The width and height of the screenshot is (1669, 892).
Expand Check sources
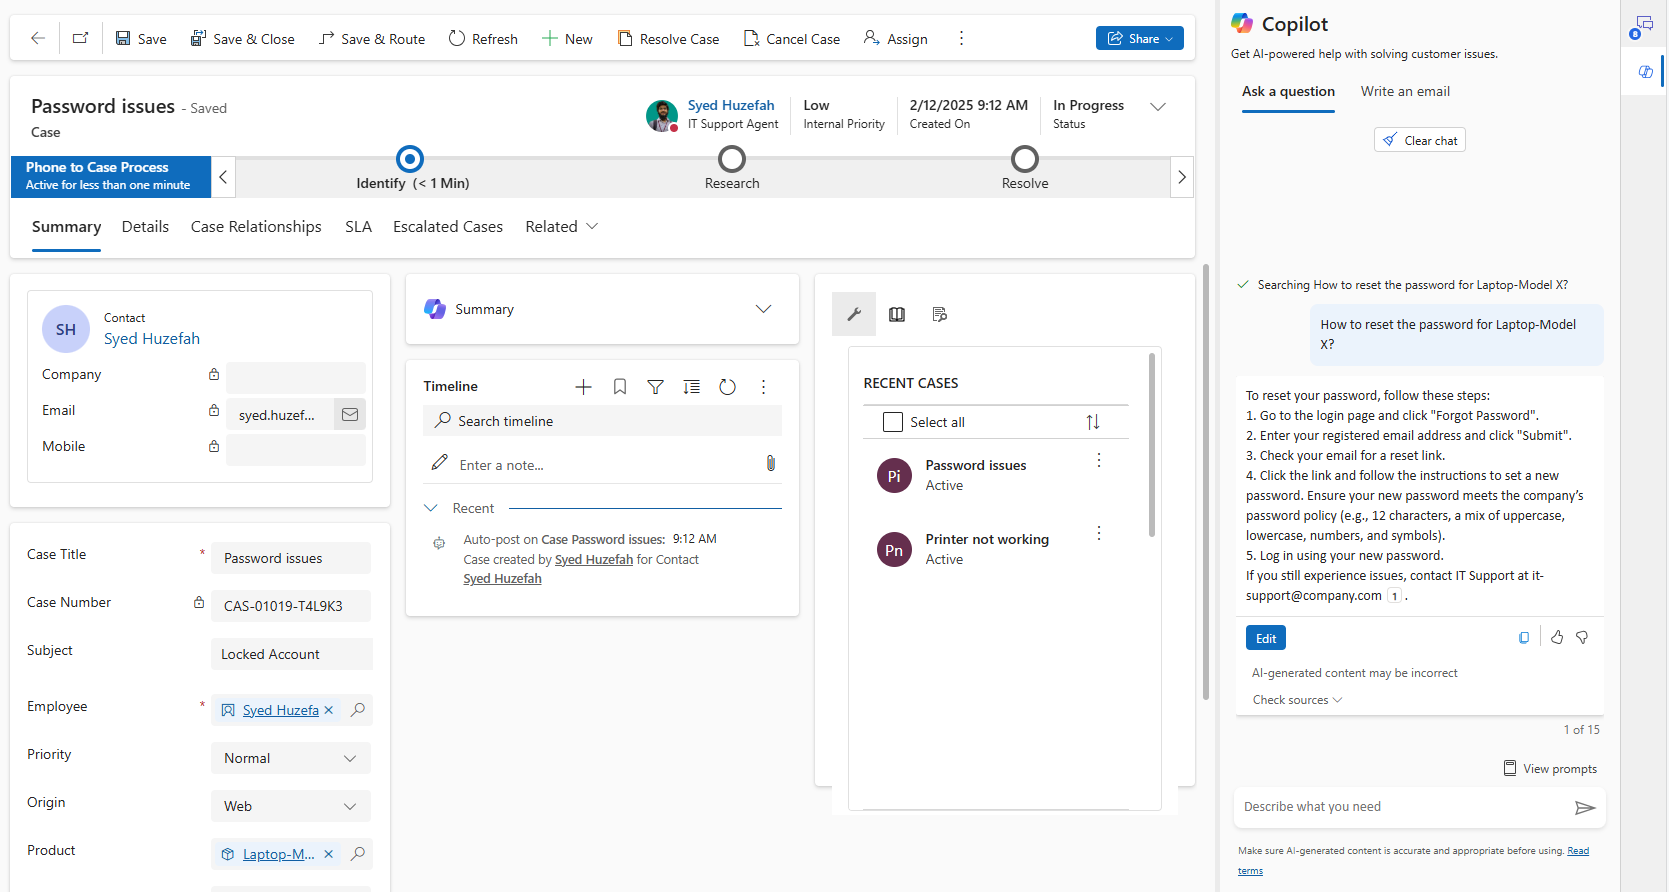point(1297,700)
